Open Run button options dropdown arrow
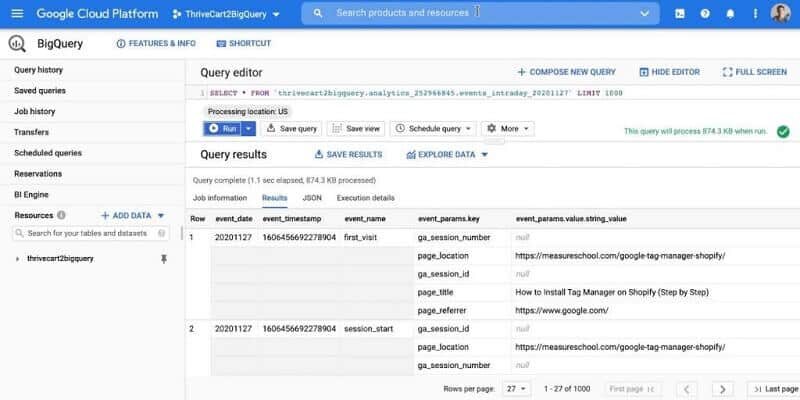This screenshot has height=400, width=800. (x=248, y=129)
